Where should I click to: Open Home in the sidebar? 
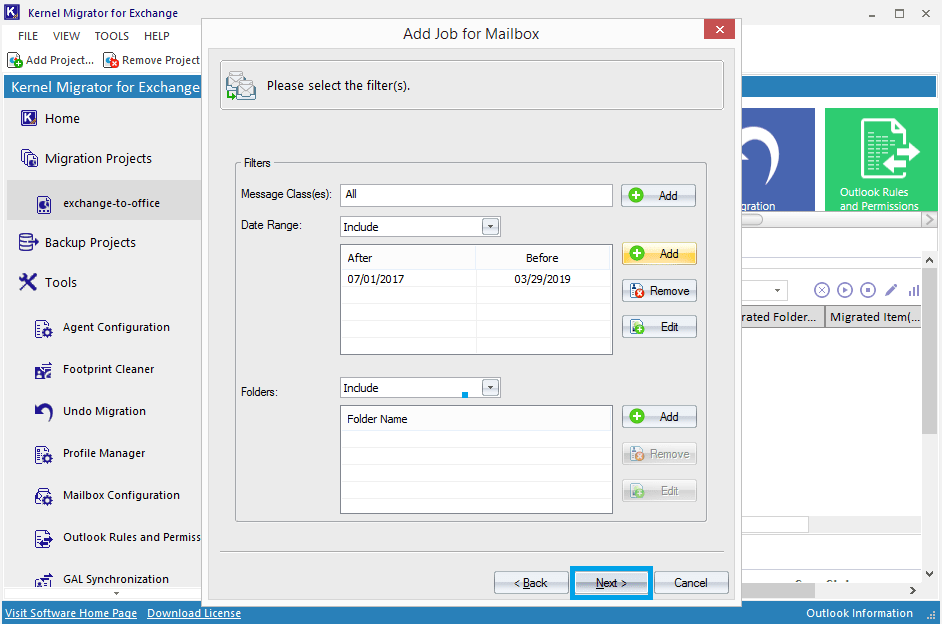coord(62,118)
